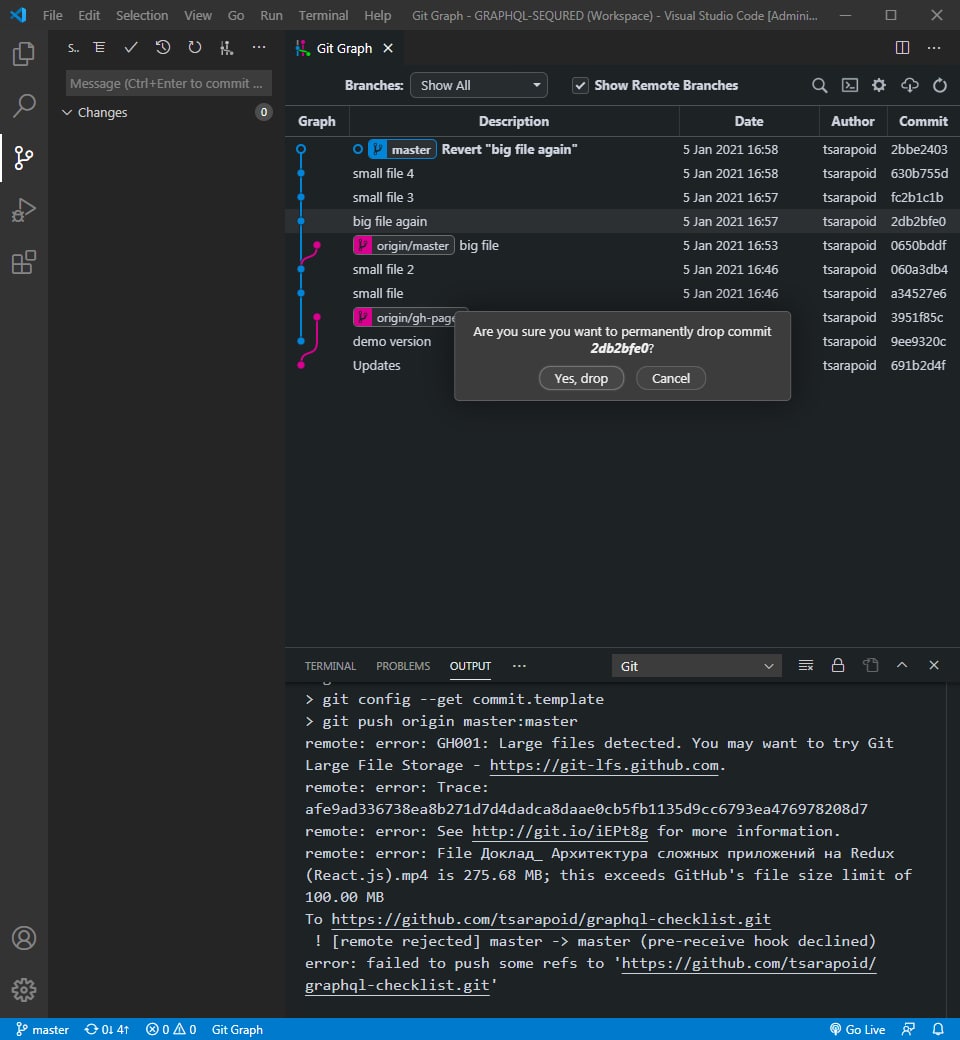The image size is (960, 1040).
Task: Maximize the panel with the chevron
Action: (x=902, y=665)
